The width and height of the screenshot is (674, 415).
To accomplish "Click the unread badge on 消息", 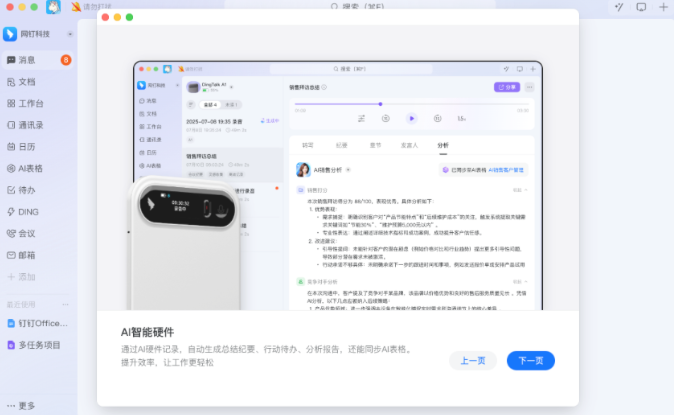I will [66, 60].
